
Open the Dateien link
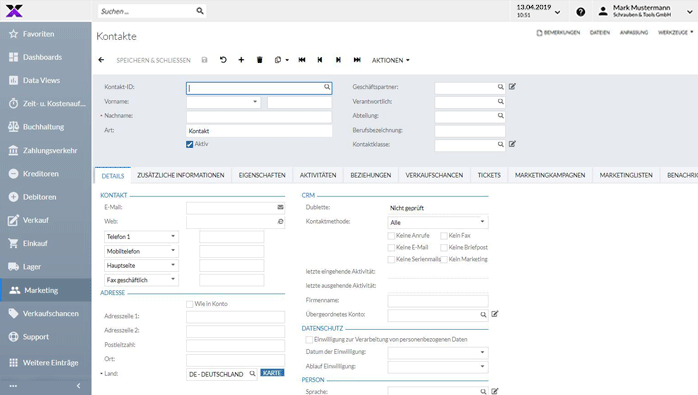(600, 33)
